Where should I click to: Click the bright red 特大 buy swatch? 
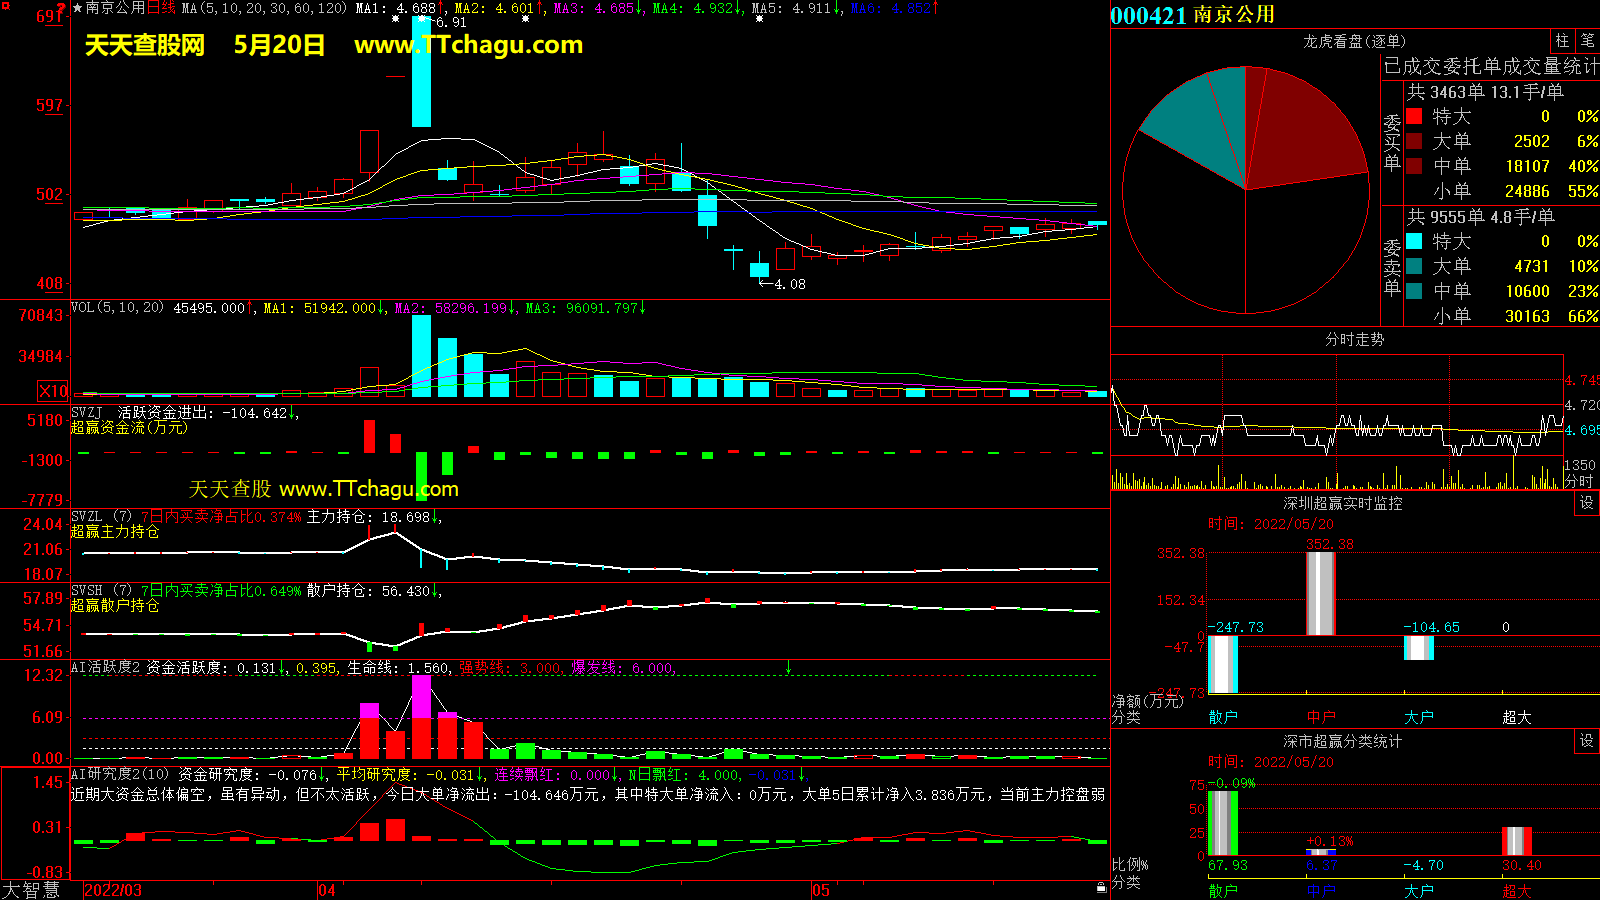(x=1414, y=116)
